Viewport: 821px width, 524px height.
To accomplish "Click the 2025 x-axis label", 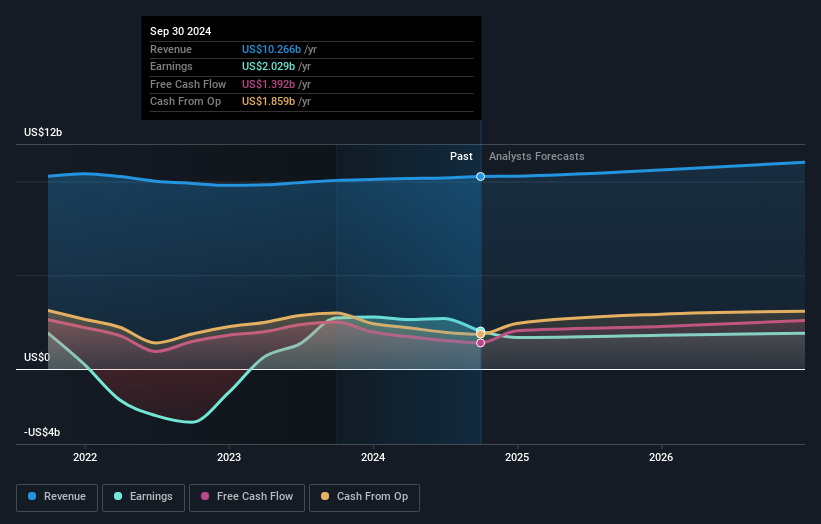I will (x=517, y=457).
